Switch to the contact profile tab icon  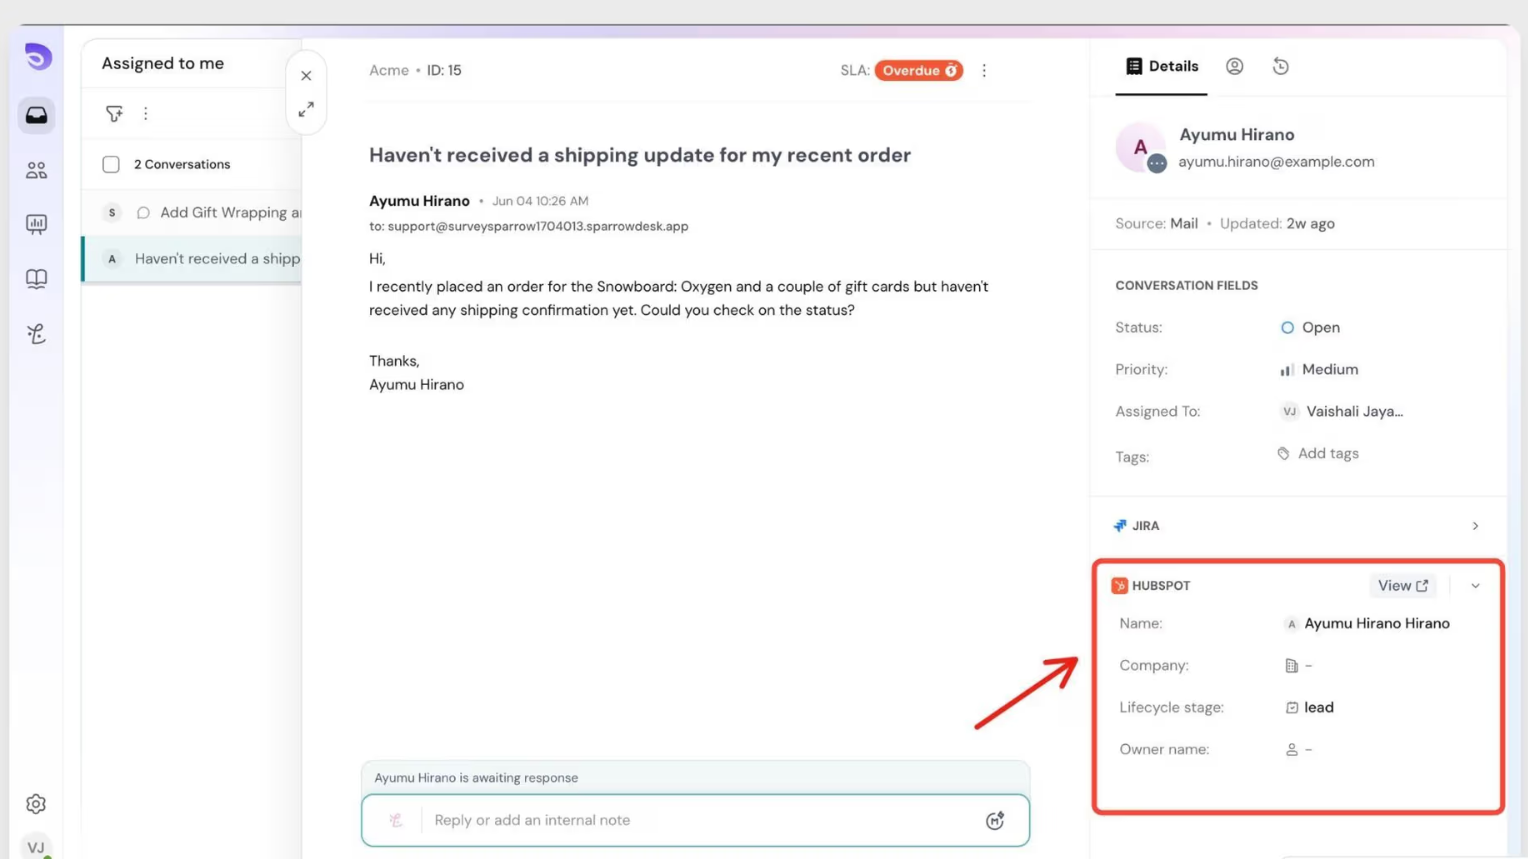(1235, 66)
